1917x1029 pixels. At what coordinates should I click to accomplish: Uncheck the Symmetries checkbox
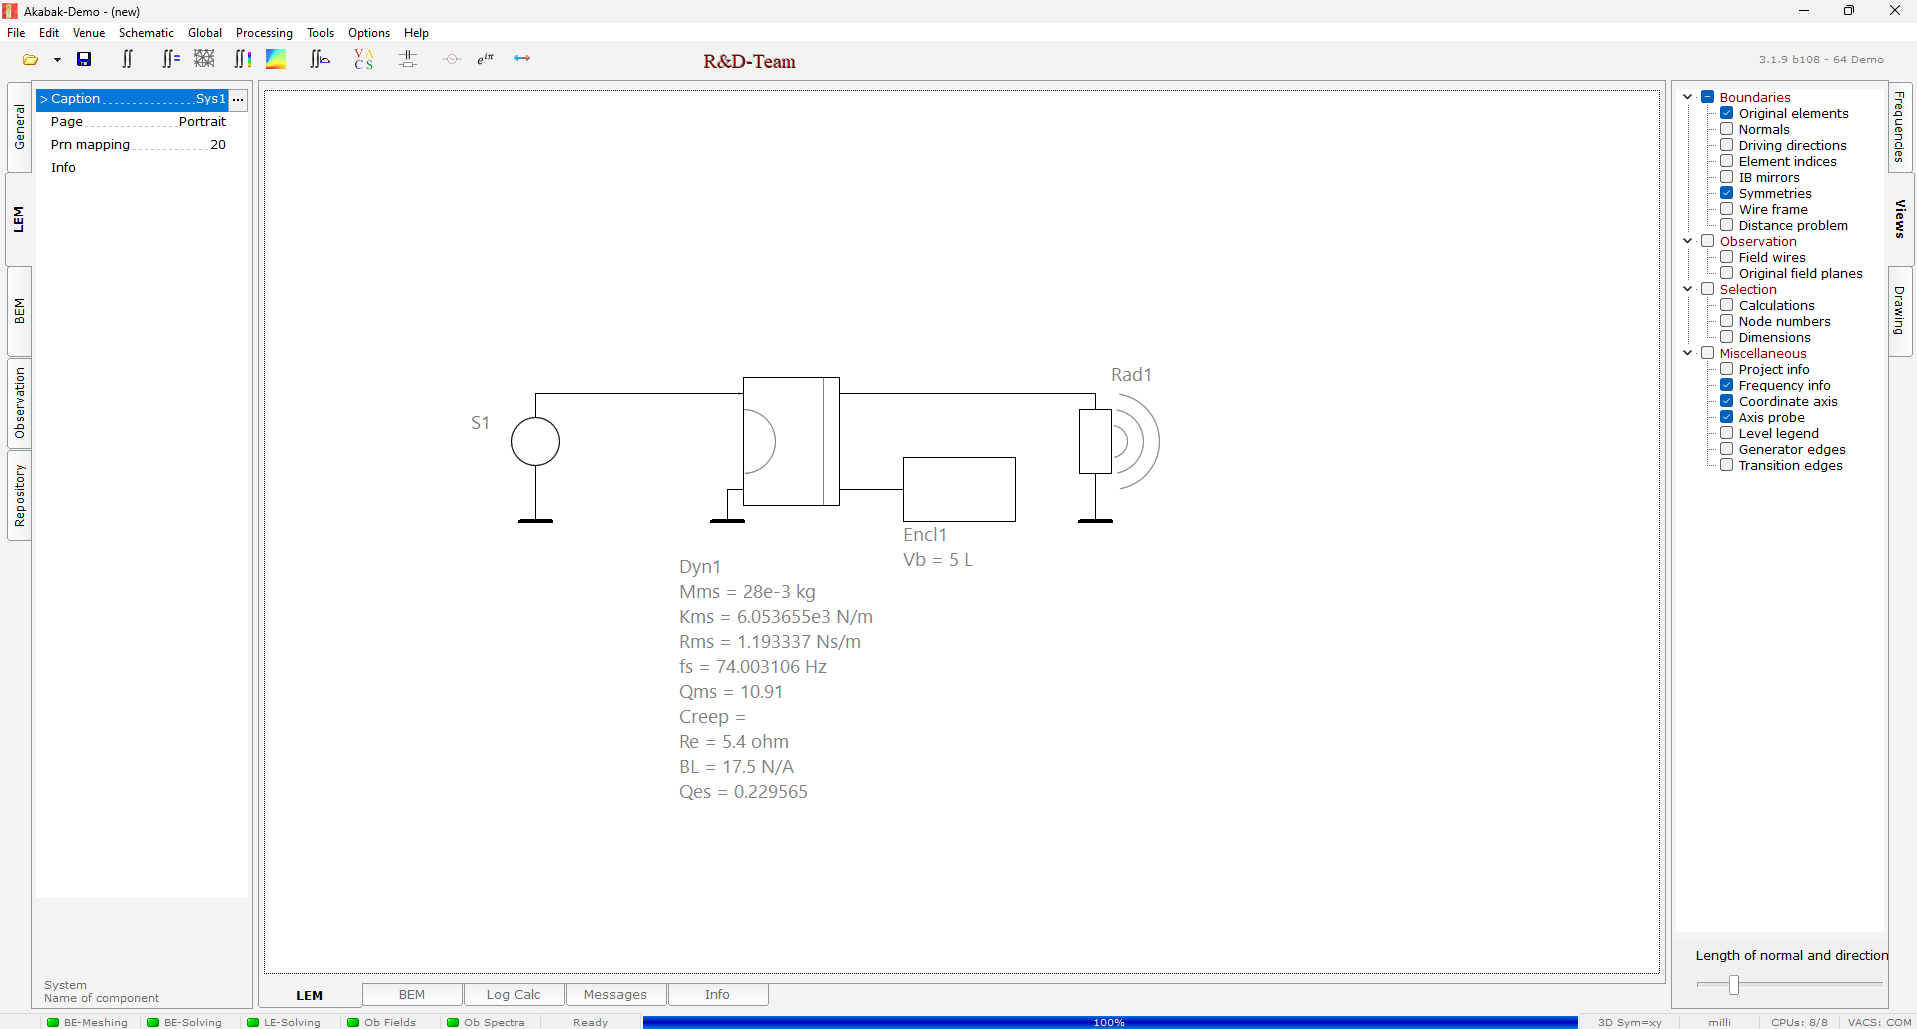pyautogui.click(x=1727, y=193)
